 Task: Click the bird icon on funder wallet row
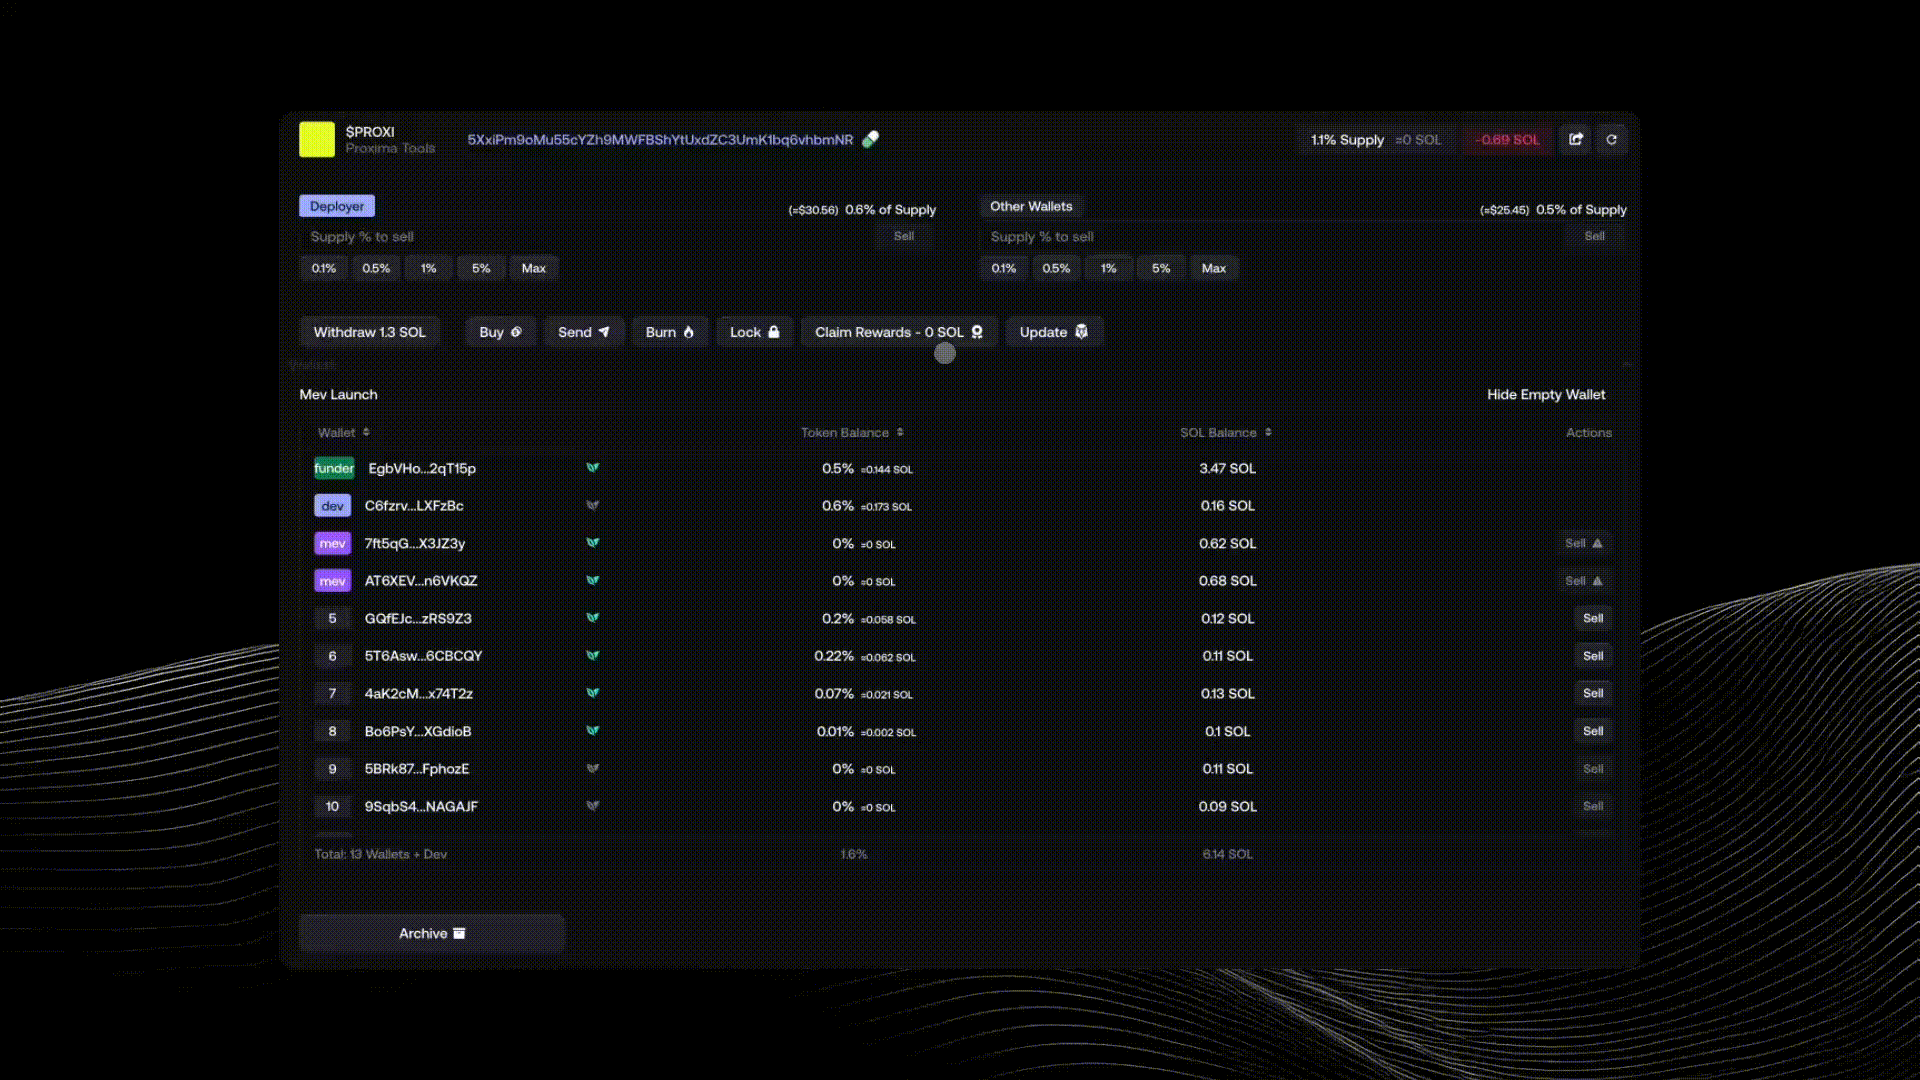click(593, 468)
